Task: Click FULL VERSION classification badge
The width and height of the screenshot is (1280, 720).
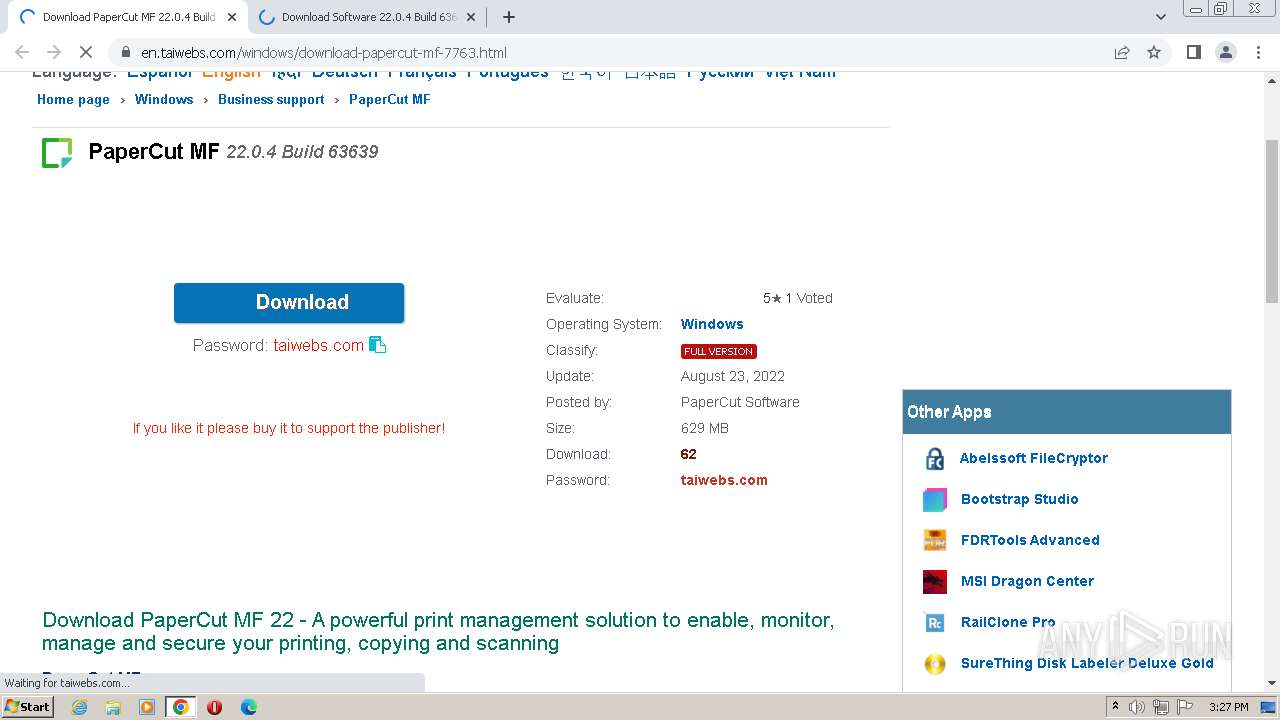Action: [x=719, y=351]
